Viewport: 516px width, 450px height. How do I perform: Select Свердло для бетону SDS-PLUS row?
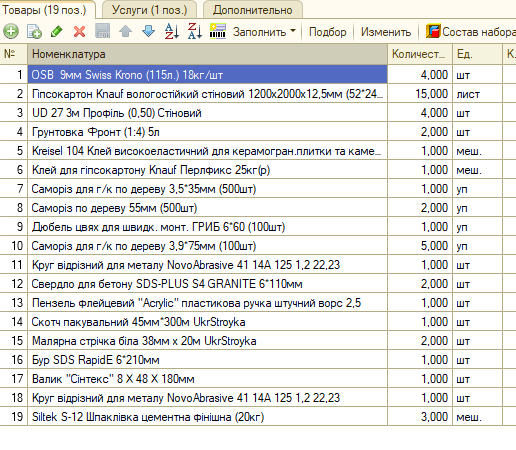coord(207,284)
